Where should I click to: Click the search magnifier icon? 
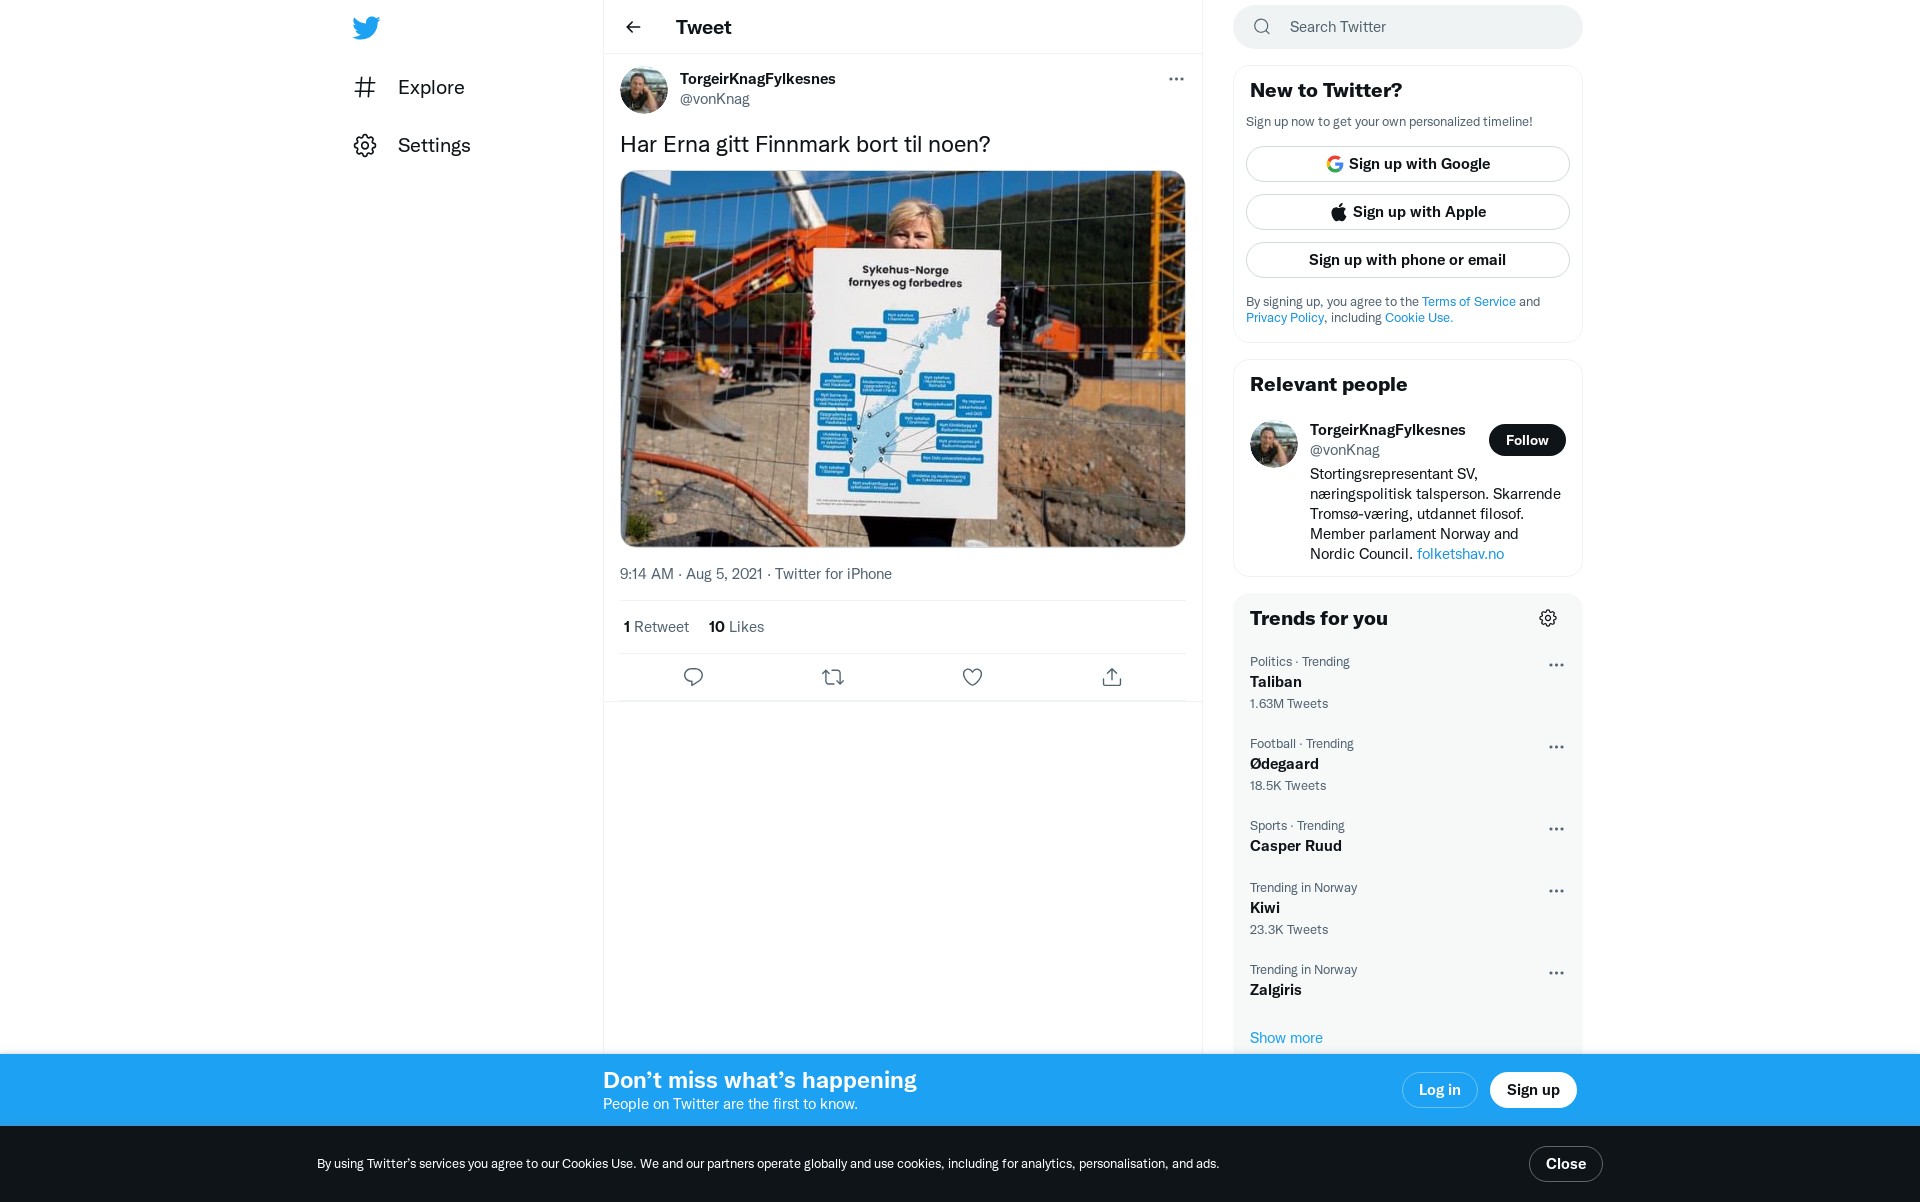tap(1262, 27)
